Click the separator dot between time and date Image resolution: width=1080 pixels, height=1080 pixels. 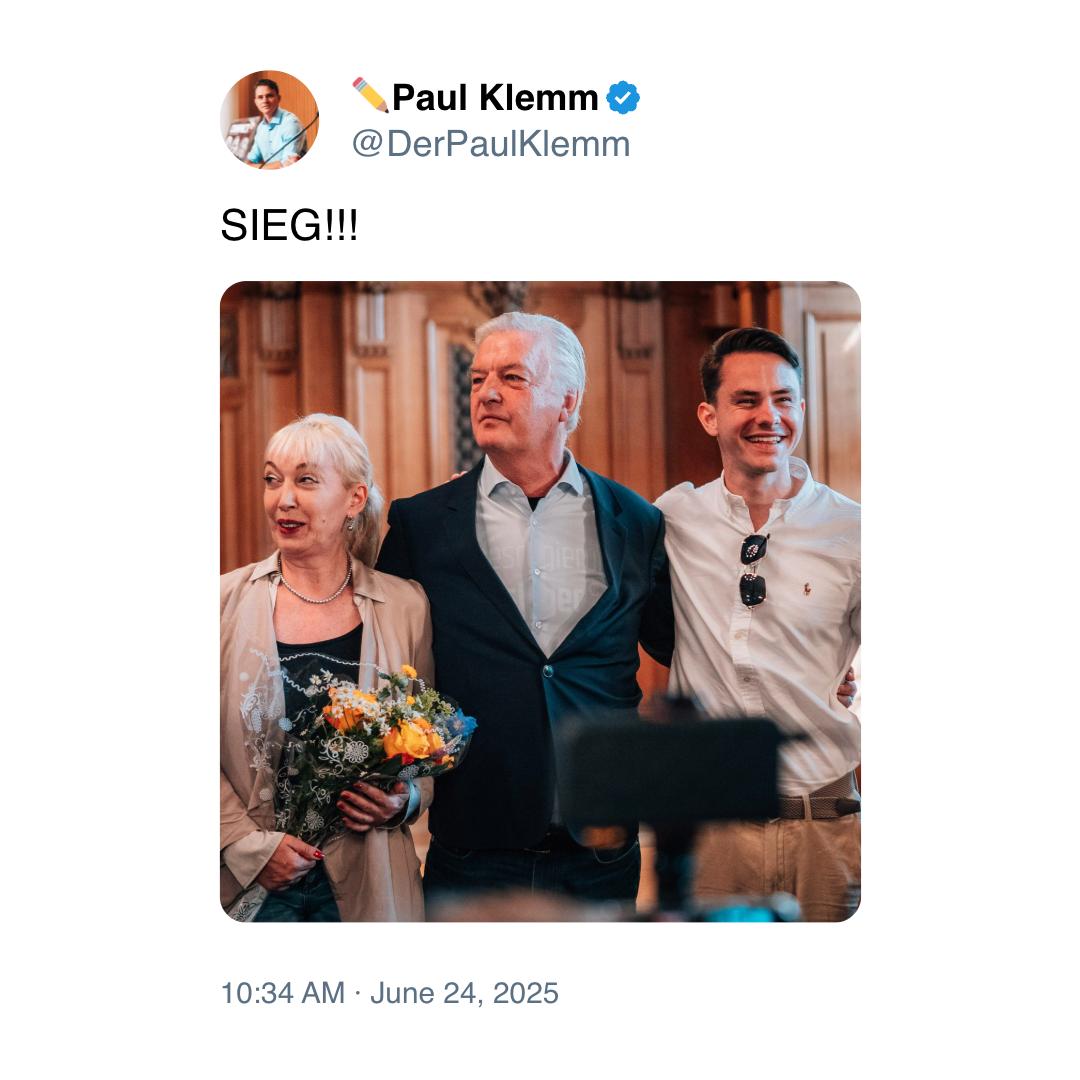click(357, 993)
